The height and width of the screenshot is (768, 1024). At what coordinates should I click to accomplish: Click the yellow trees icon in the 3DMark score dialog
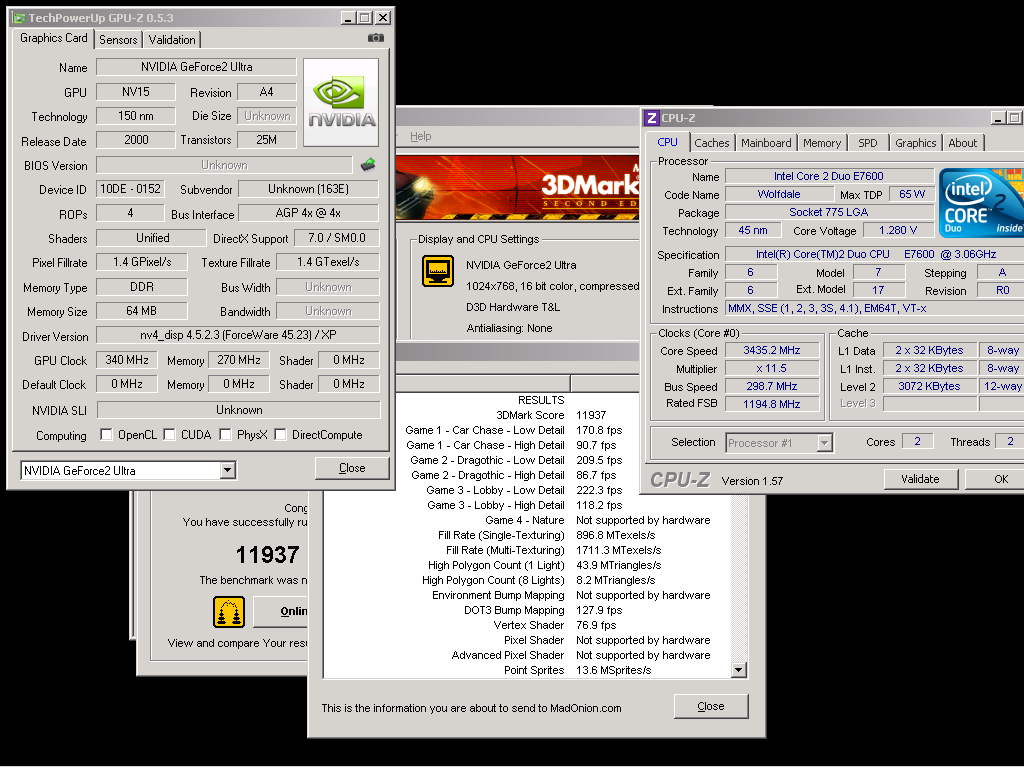pyautogui.click(x=229, y=612)
